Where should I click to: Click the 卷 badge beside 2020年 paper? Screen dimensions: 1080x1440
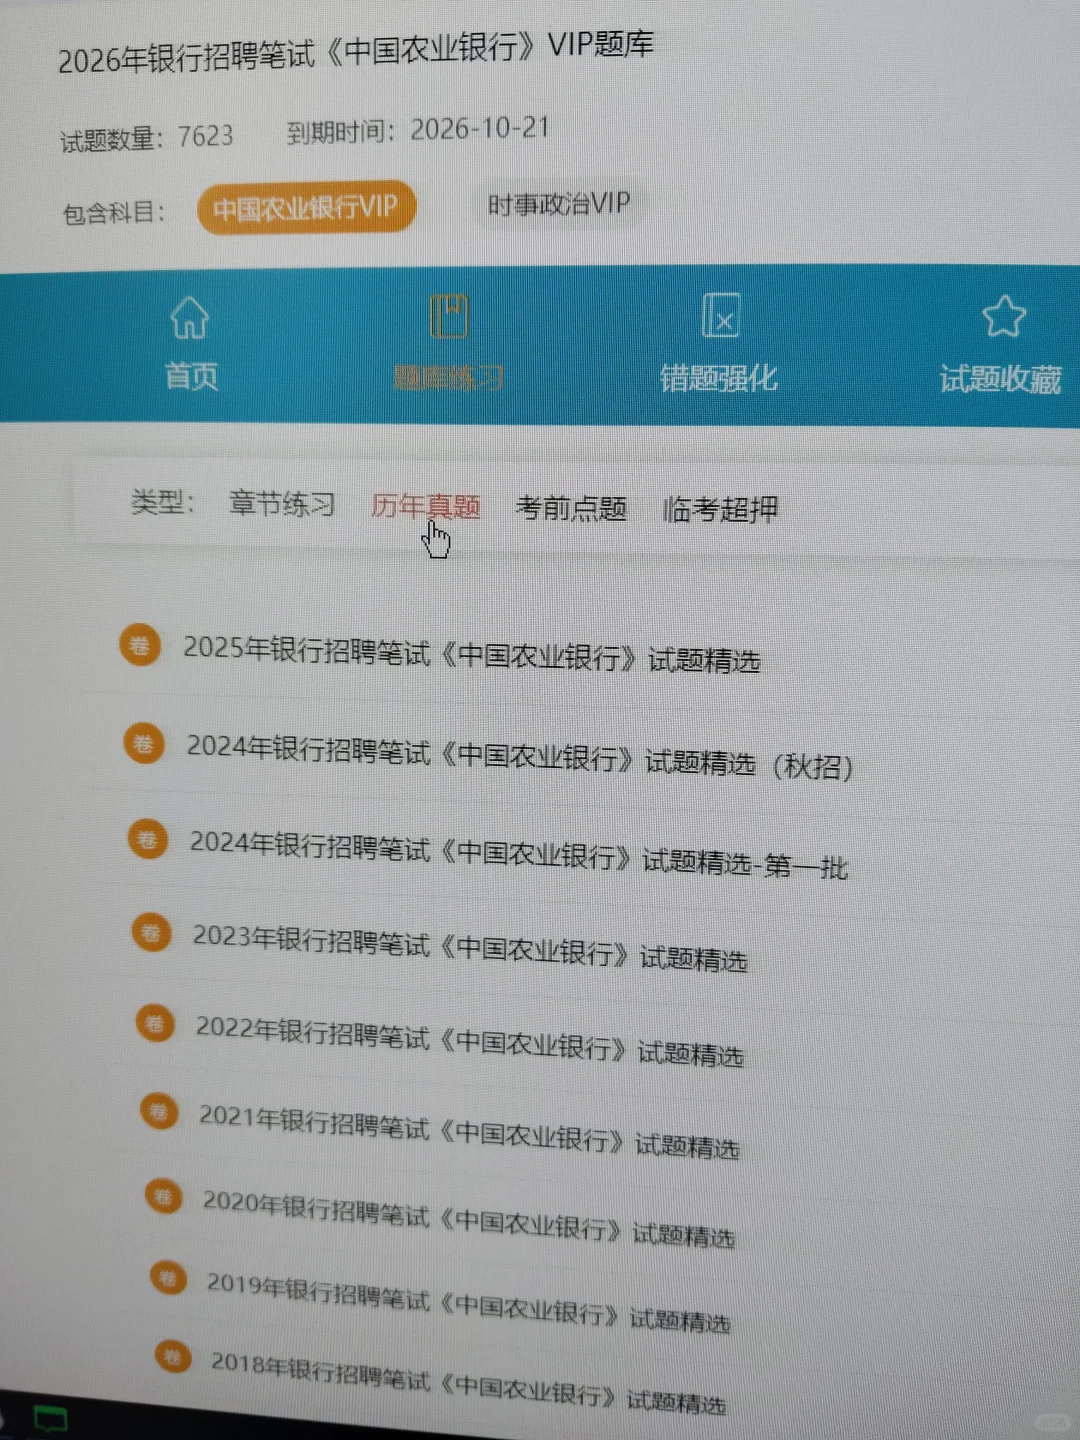(163, 1196)
